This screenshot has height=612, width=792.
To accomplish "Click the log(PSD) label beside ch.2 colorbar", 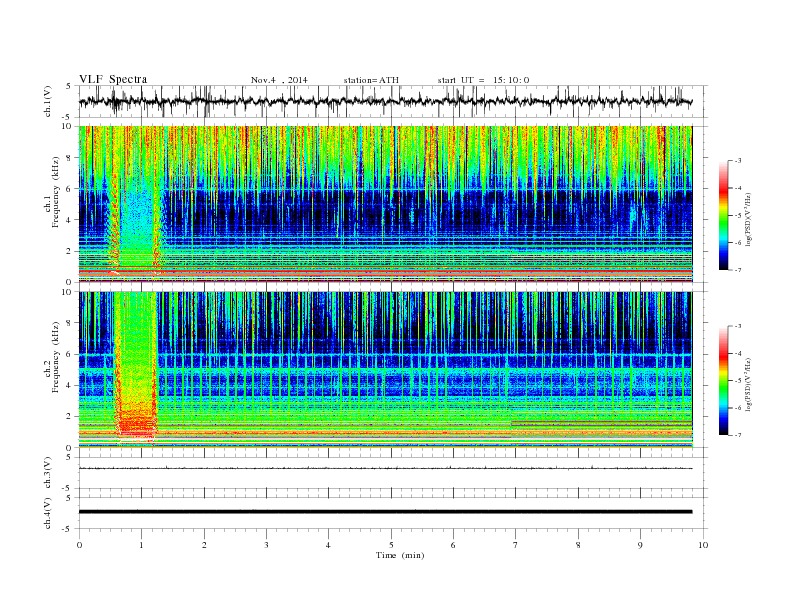I will coord(750,384).
